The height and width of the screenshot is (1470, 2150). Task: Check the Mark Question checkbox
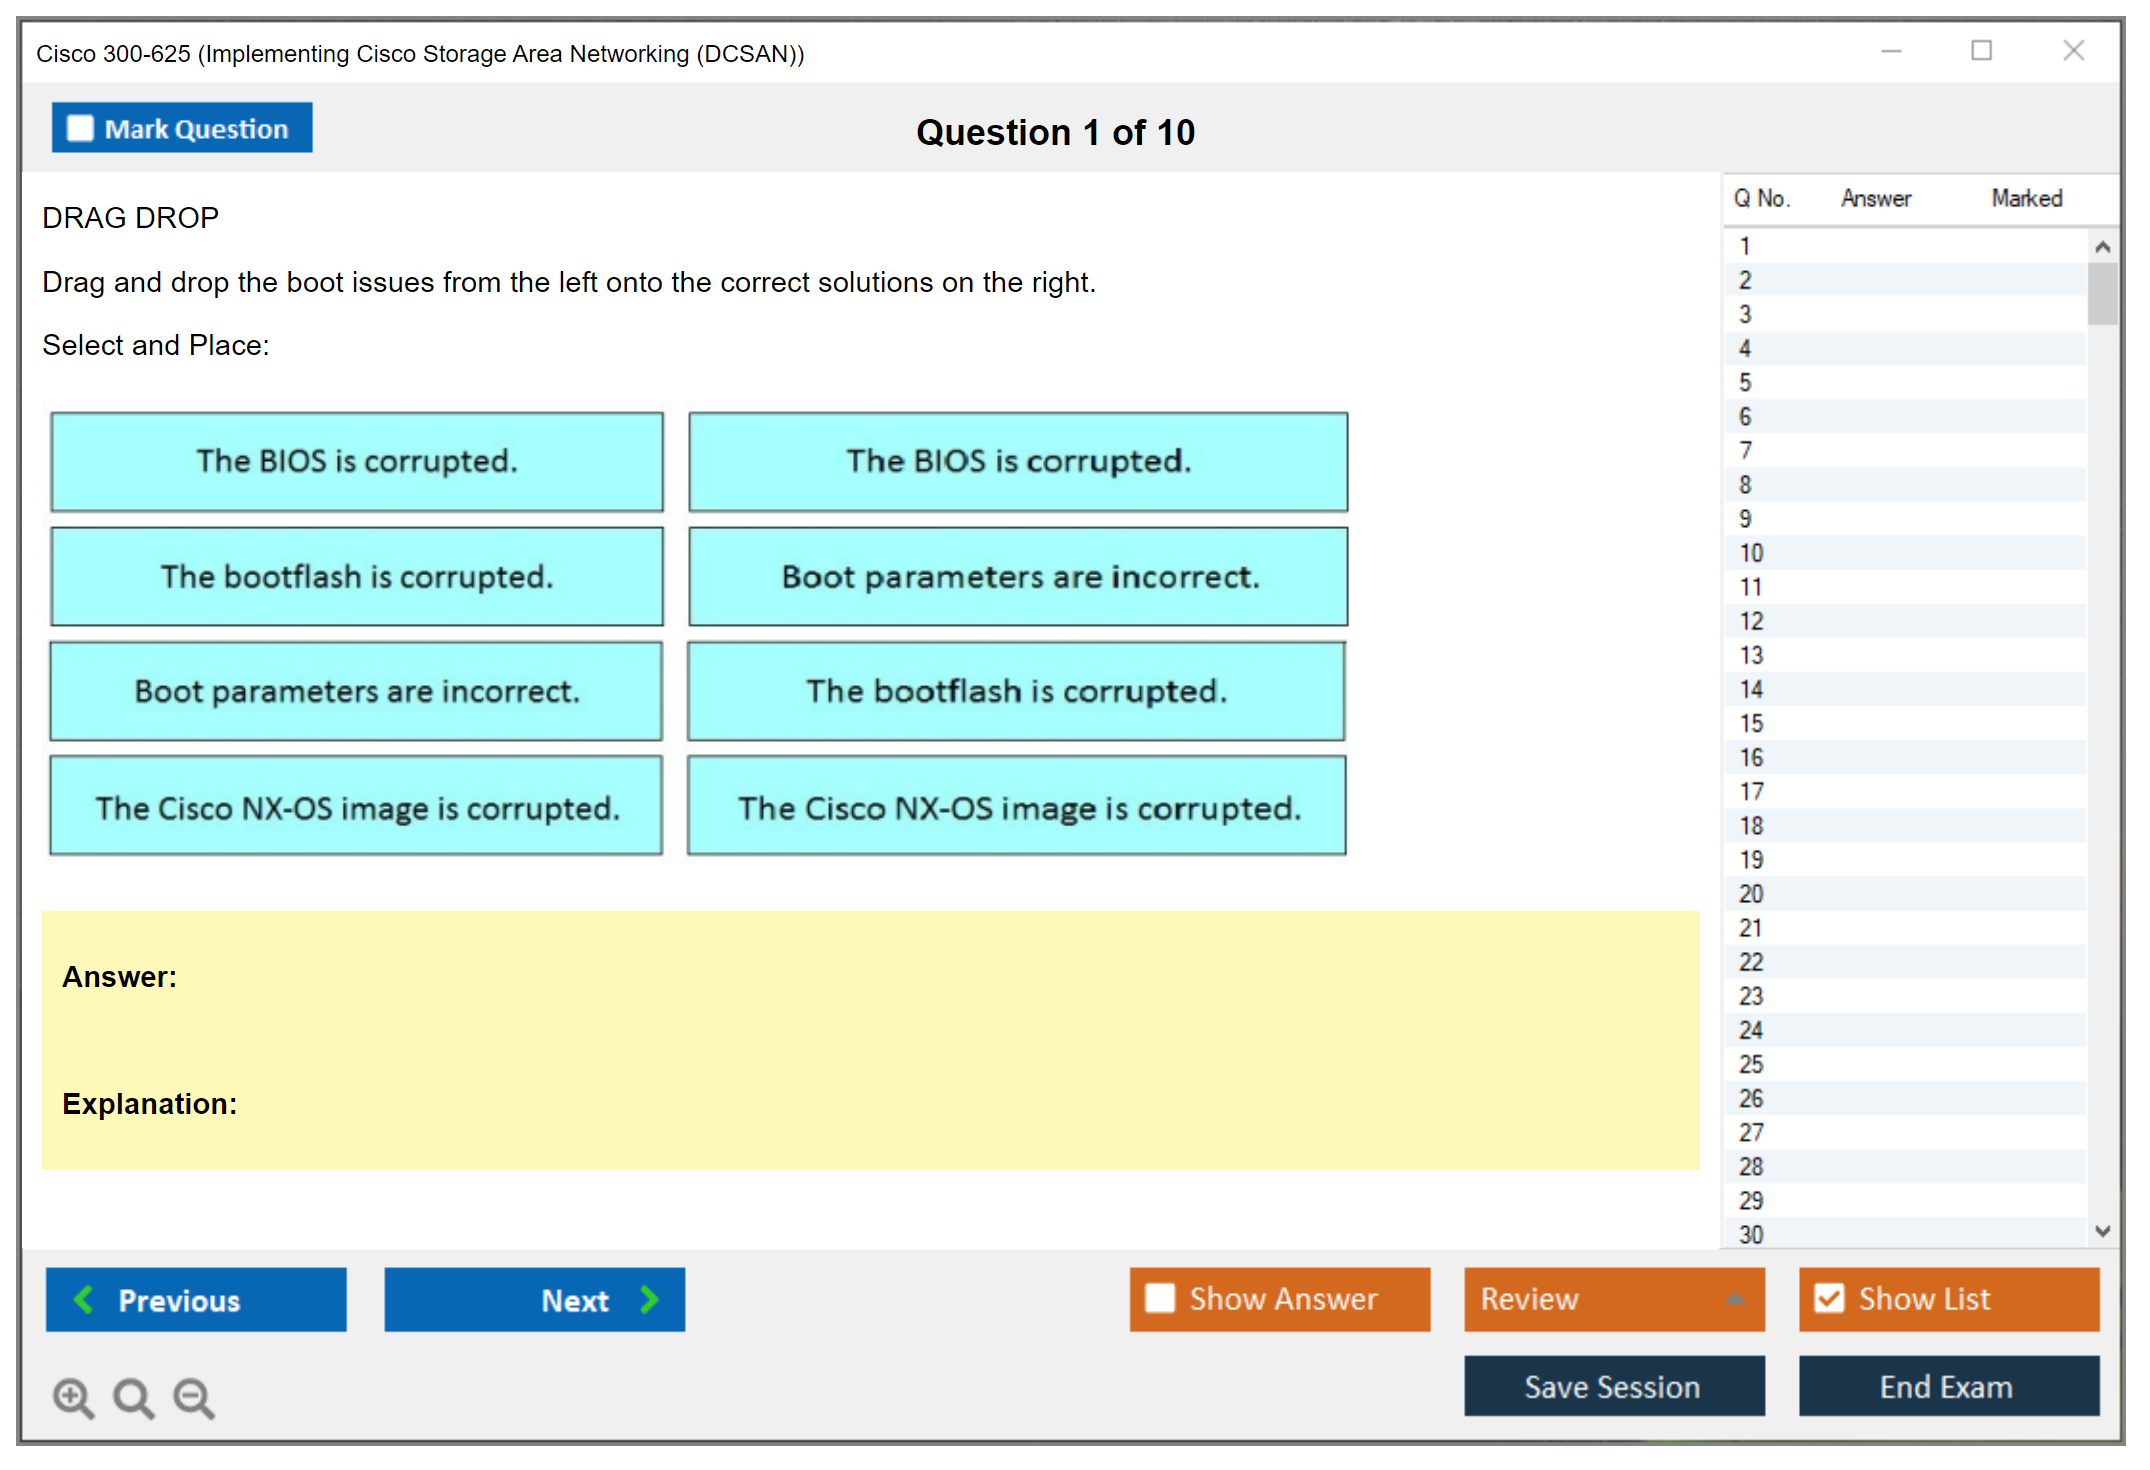(x=80, y=129)
